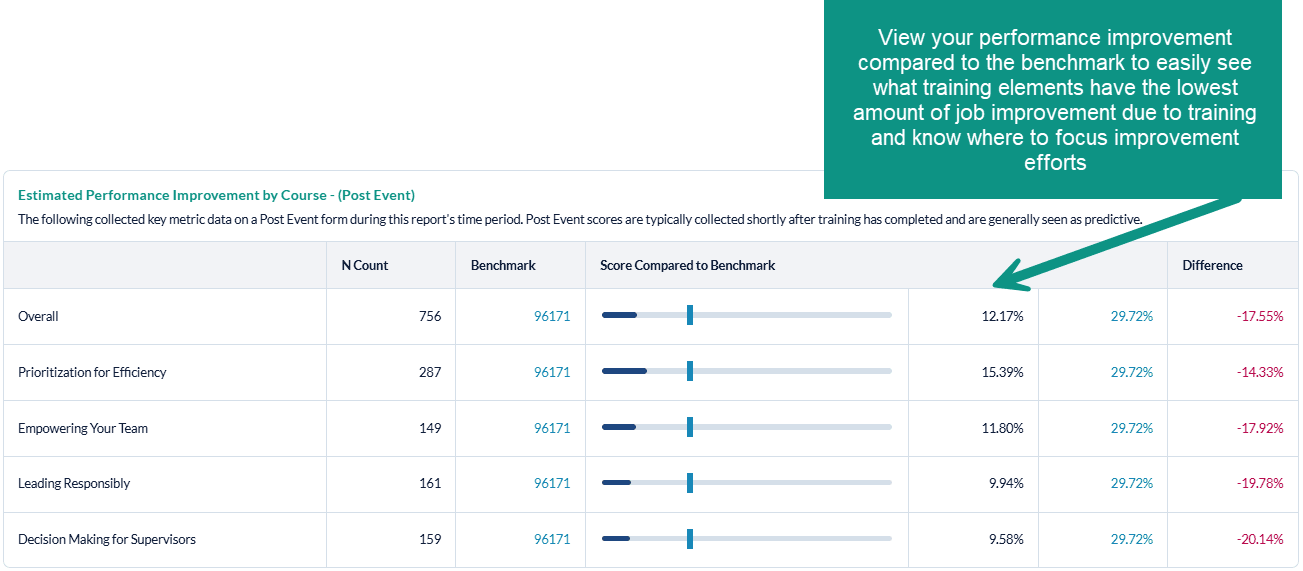Click the 29.72% link in Leading Responsibly row
1303x571 pixels.
coord(1131,483)
